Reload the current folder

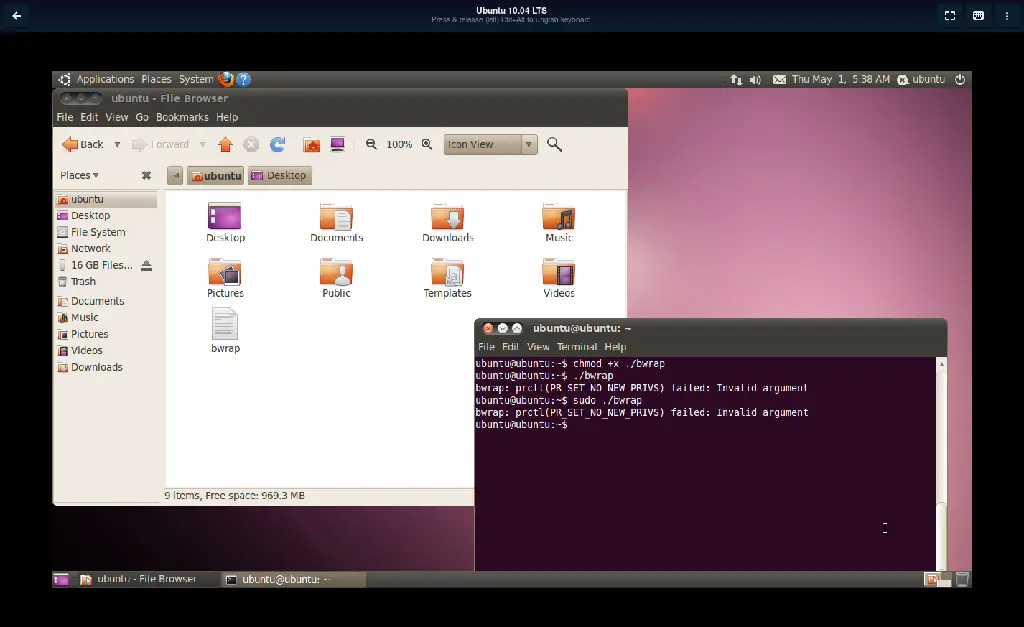[x=278, y=144]
